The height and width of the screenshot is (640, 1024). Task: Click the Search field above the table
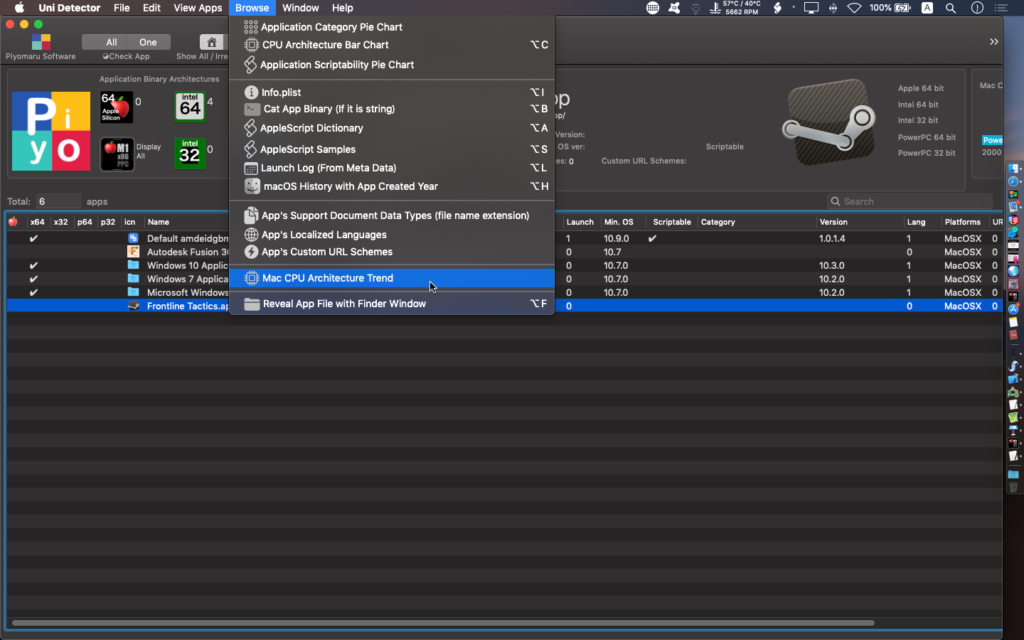click(910, 202)
